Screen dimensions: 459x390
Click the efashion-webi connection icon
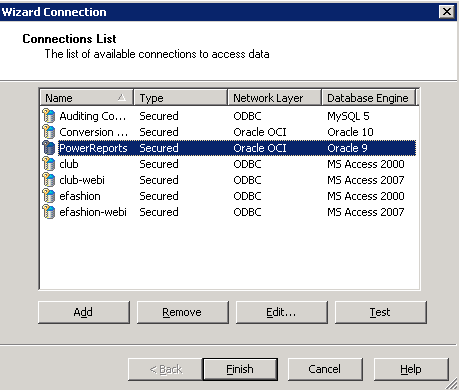point(49,212)
